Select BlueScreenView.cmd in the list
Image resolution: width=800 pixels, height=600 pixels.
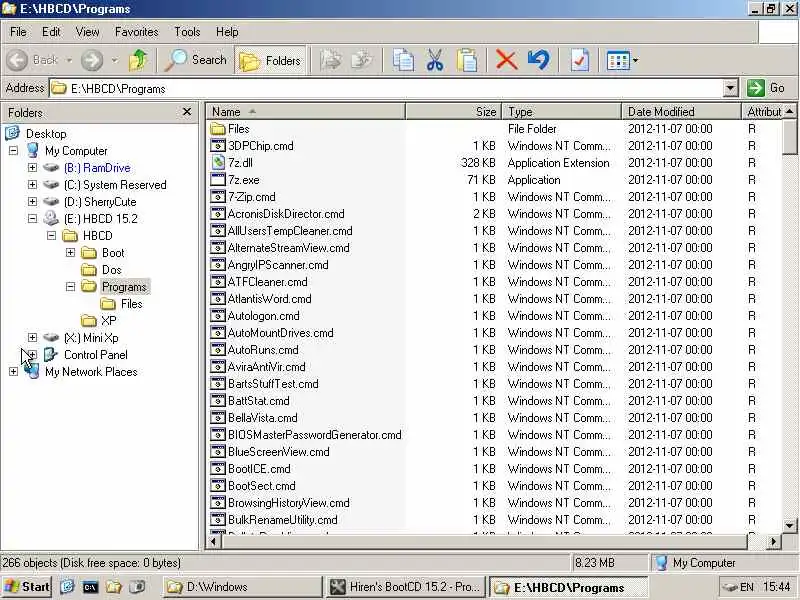[279, 452]
